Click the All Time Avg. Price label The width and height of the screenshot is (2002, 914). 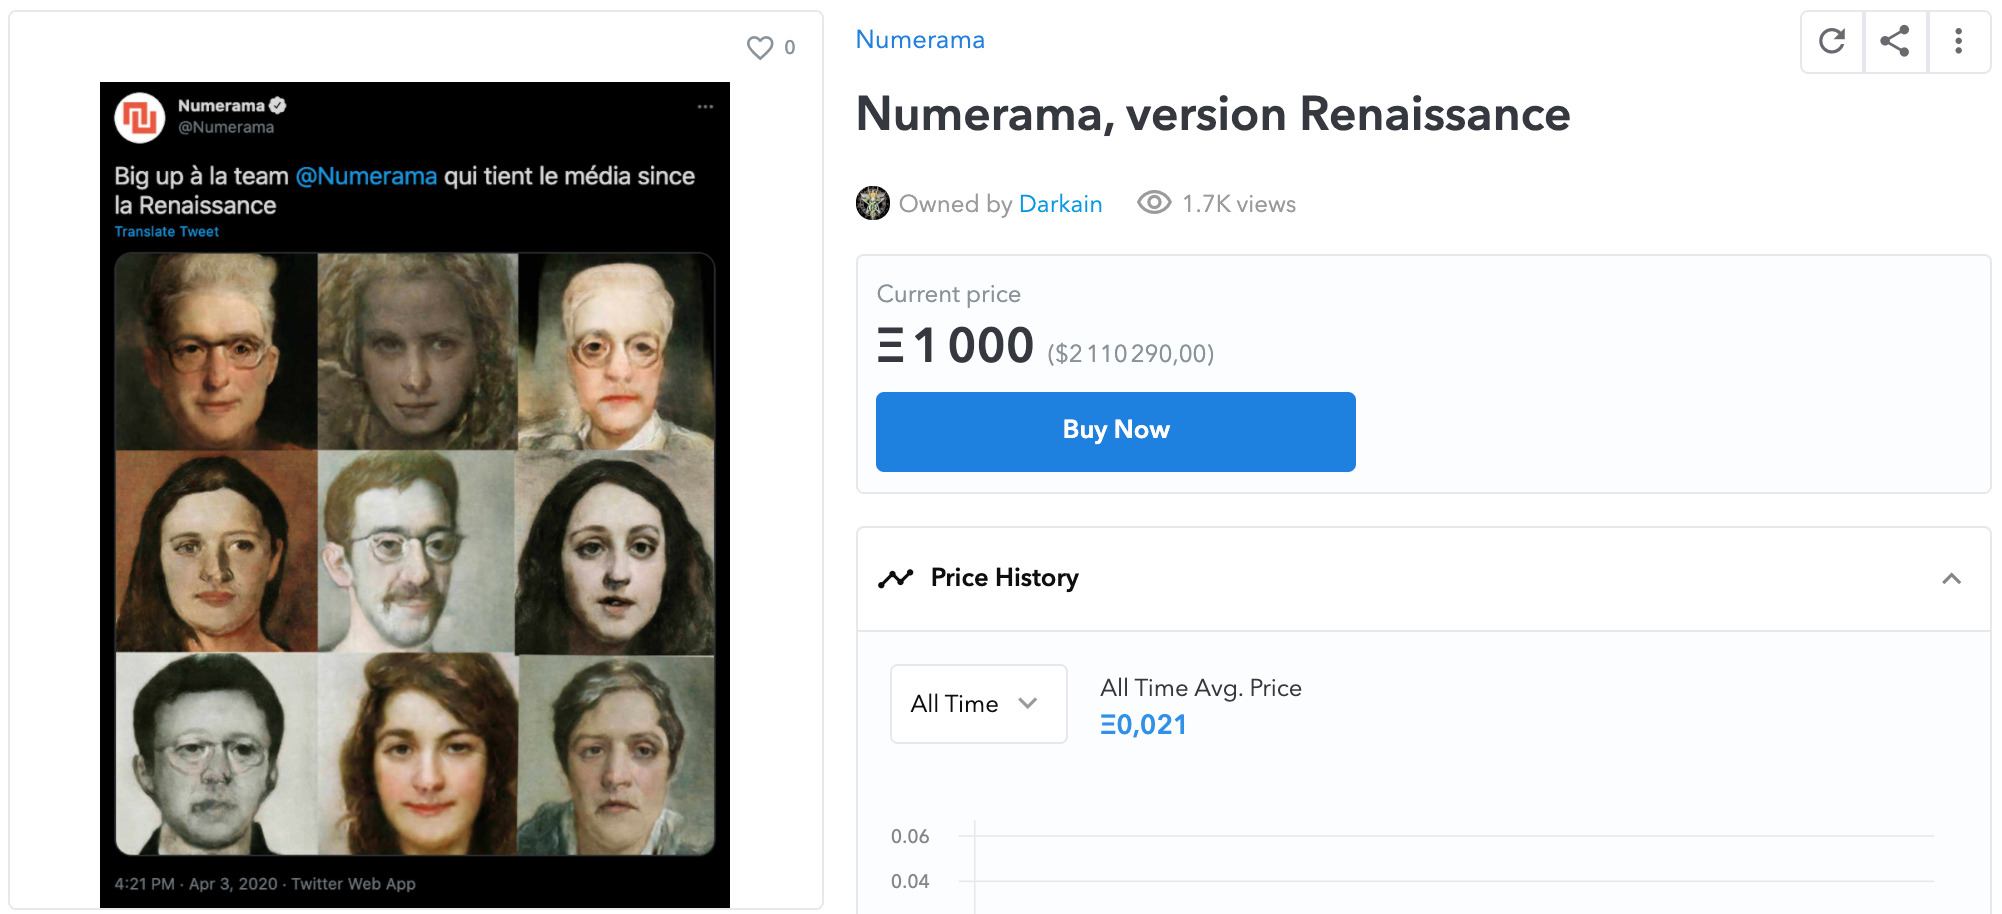[1201, 688]
